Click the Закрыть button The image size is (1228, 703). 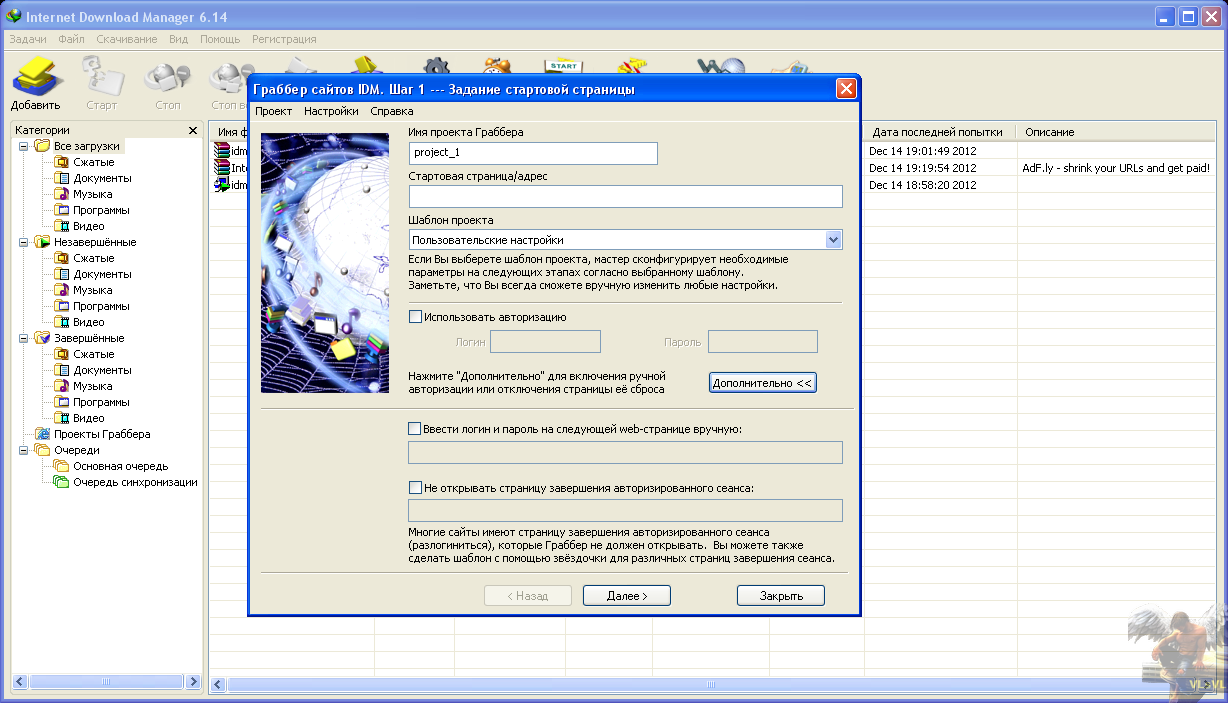(x=781, y=595)
